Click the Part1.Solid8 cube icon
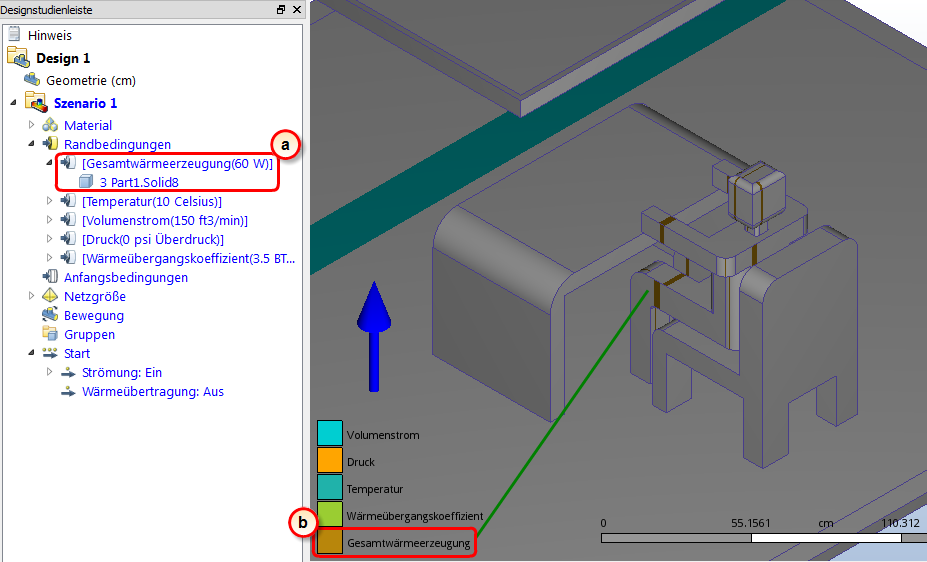The height and width of the screenshot is (562, 927). 86,181
